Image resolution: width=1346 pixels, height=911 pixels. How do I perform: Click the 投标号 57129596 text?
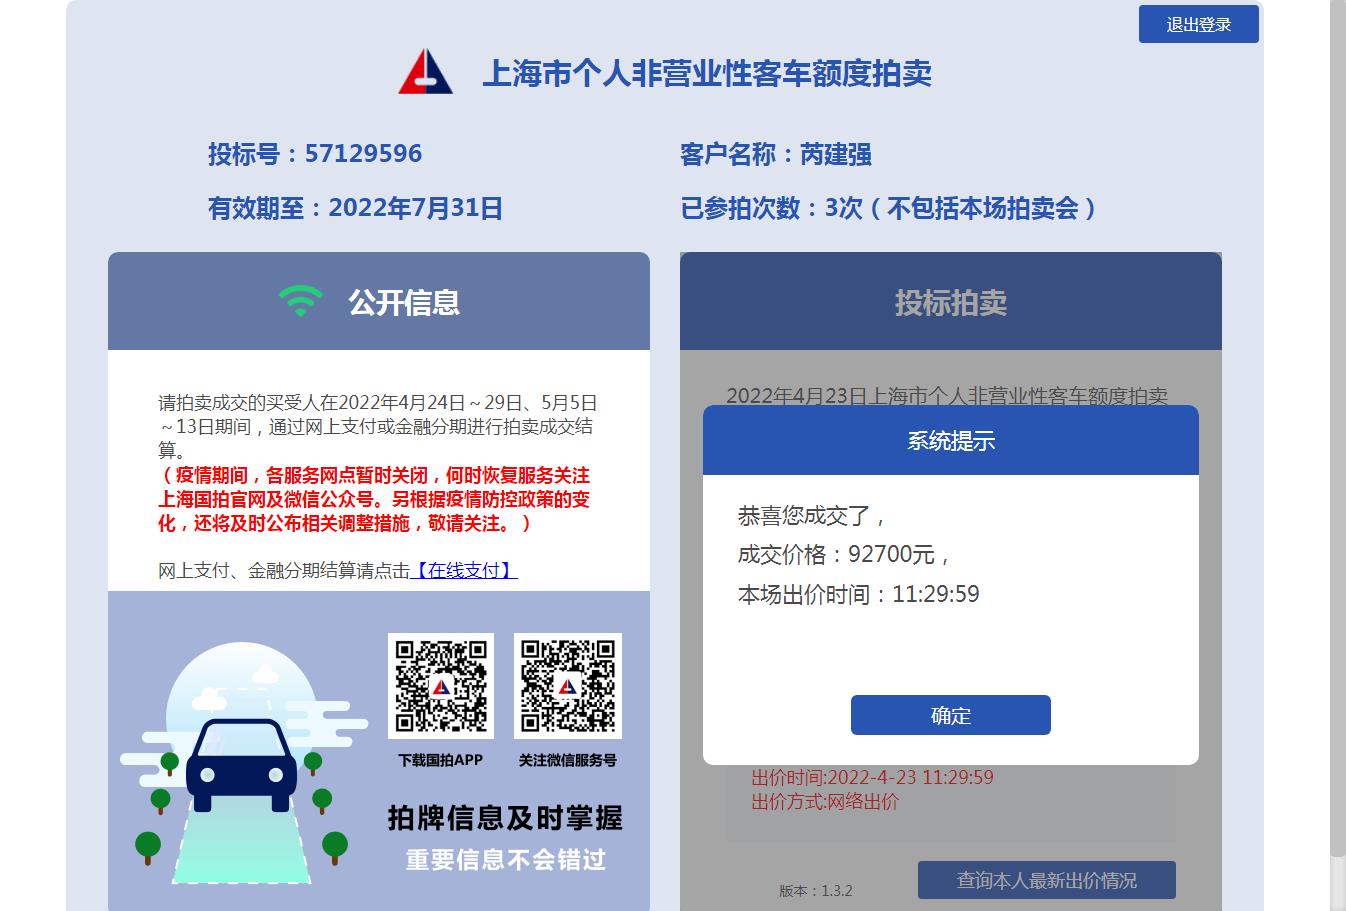tap(315, 154)
